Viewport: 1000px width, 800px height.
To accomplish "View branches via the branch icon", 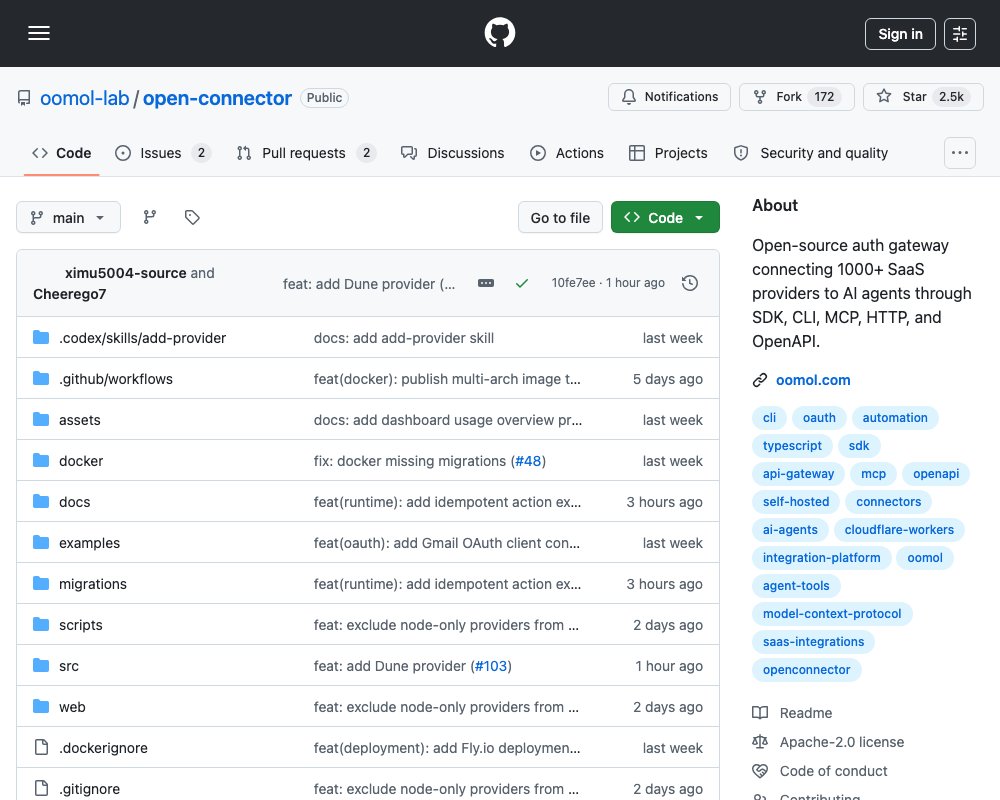I will point(150,218).
